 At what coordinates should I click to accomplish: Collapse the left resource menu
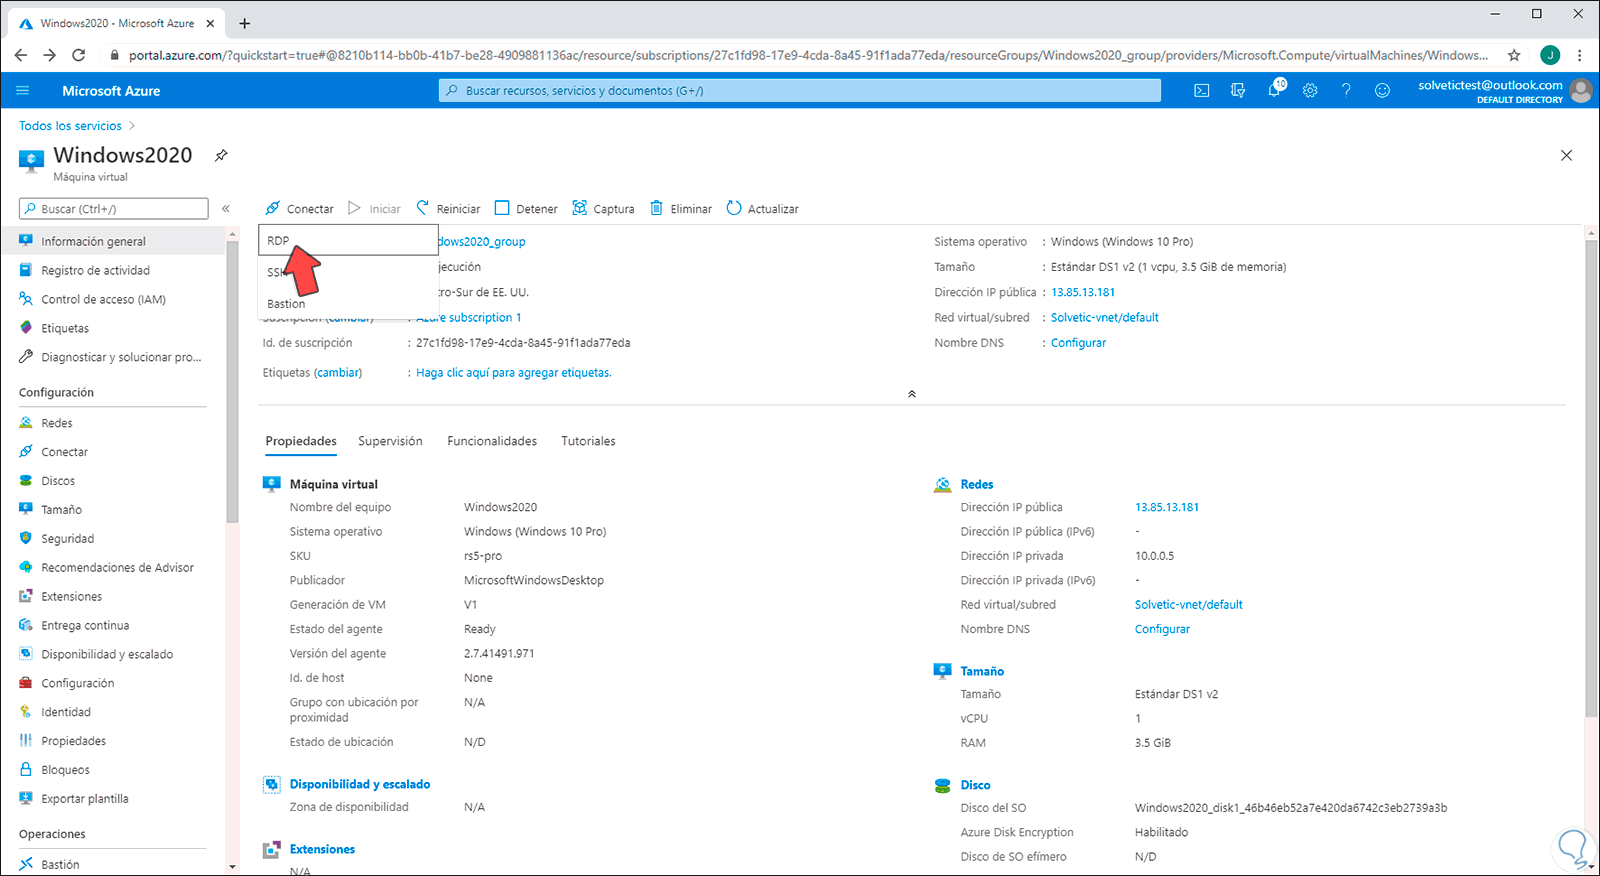tap(226, 209)
